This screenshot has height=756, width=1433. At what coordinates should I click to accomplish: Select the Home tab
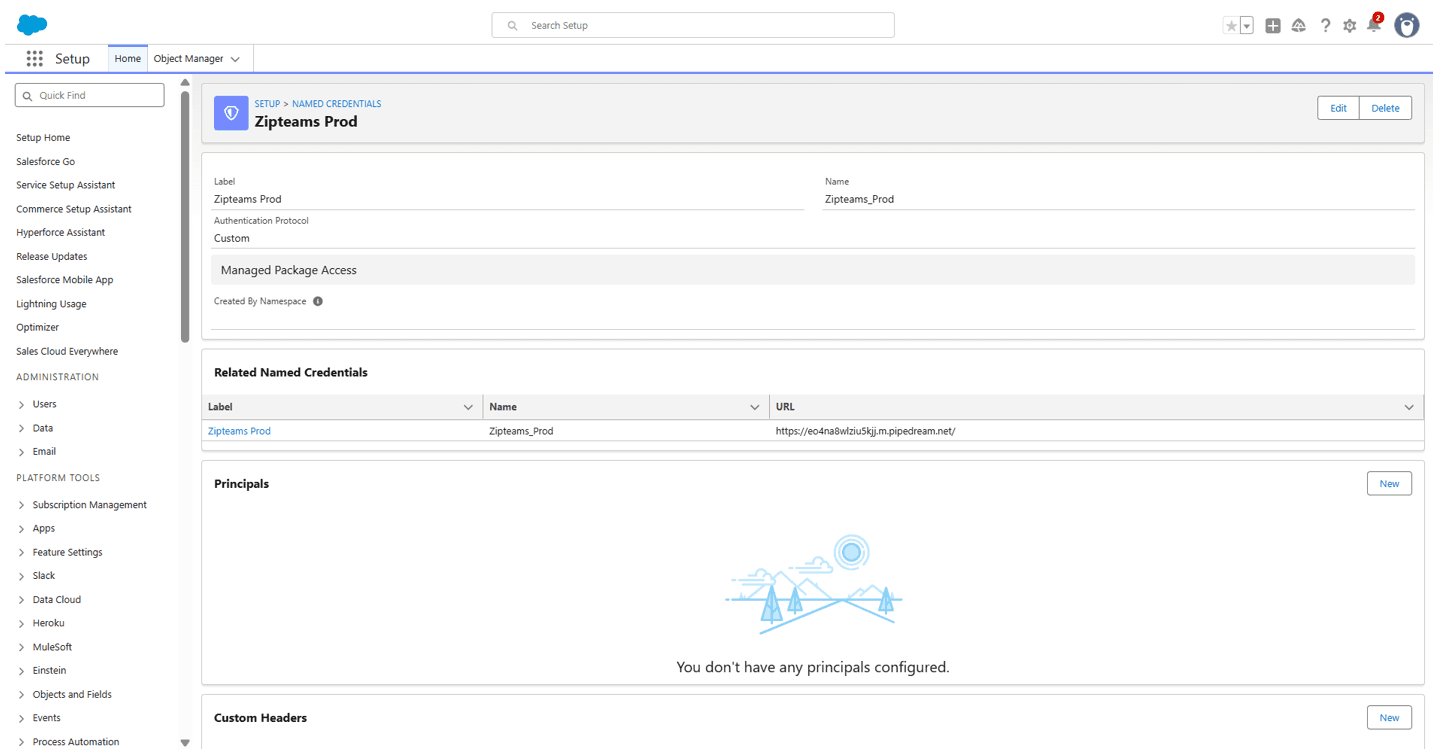[128, 59]
